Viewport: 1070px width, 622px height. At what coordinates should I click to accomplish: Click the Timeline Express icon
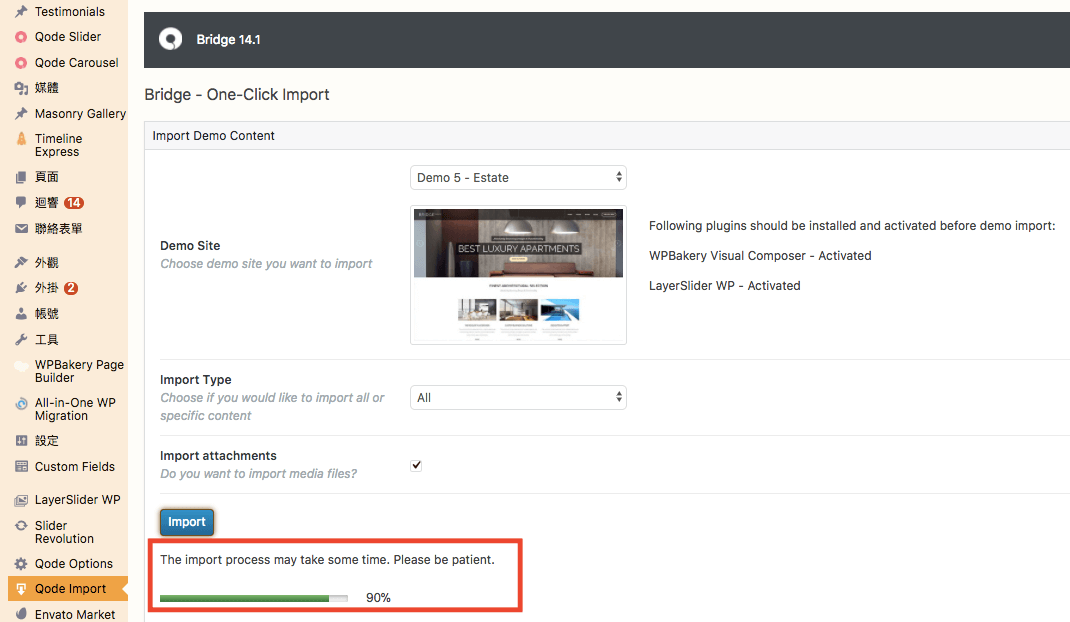(x=21, y=139)
